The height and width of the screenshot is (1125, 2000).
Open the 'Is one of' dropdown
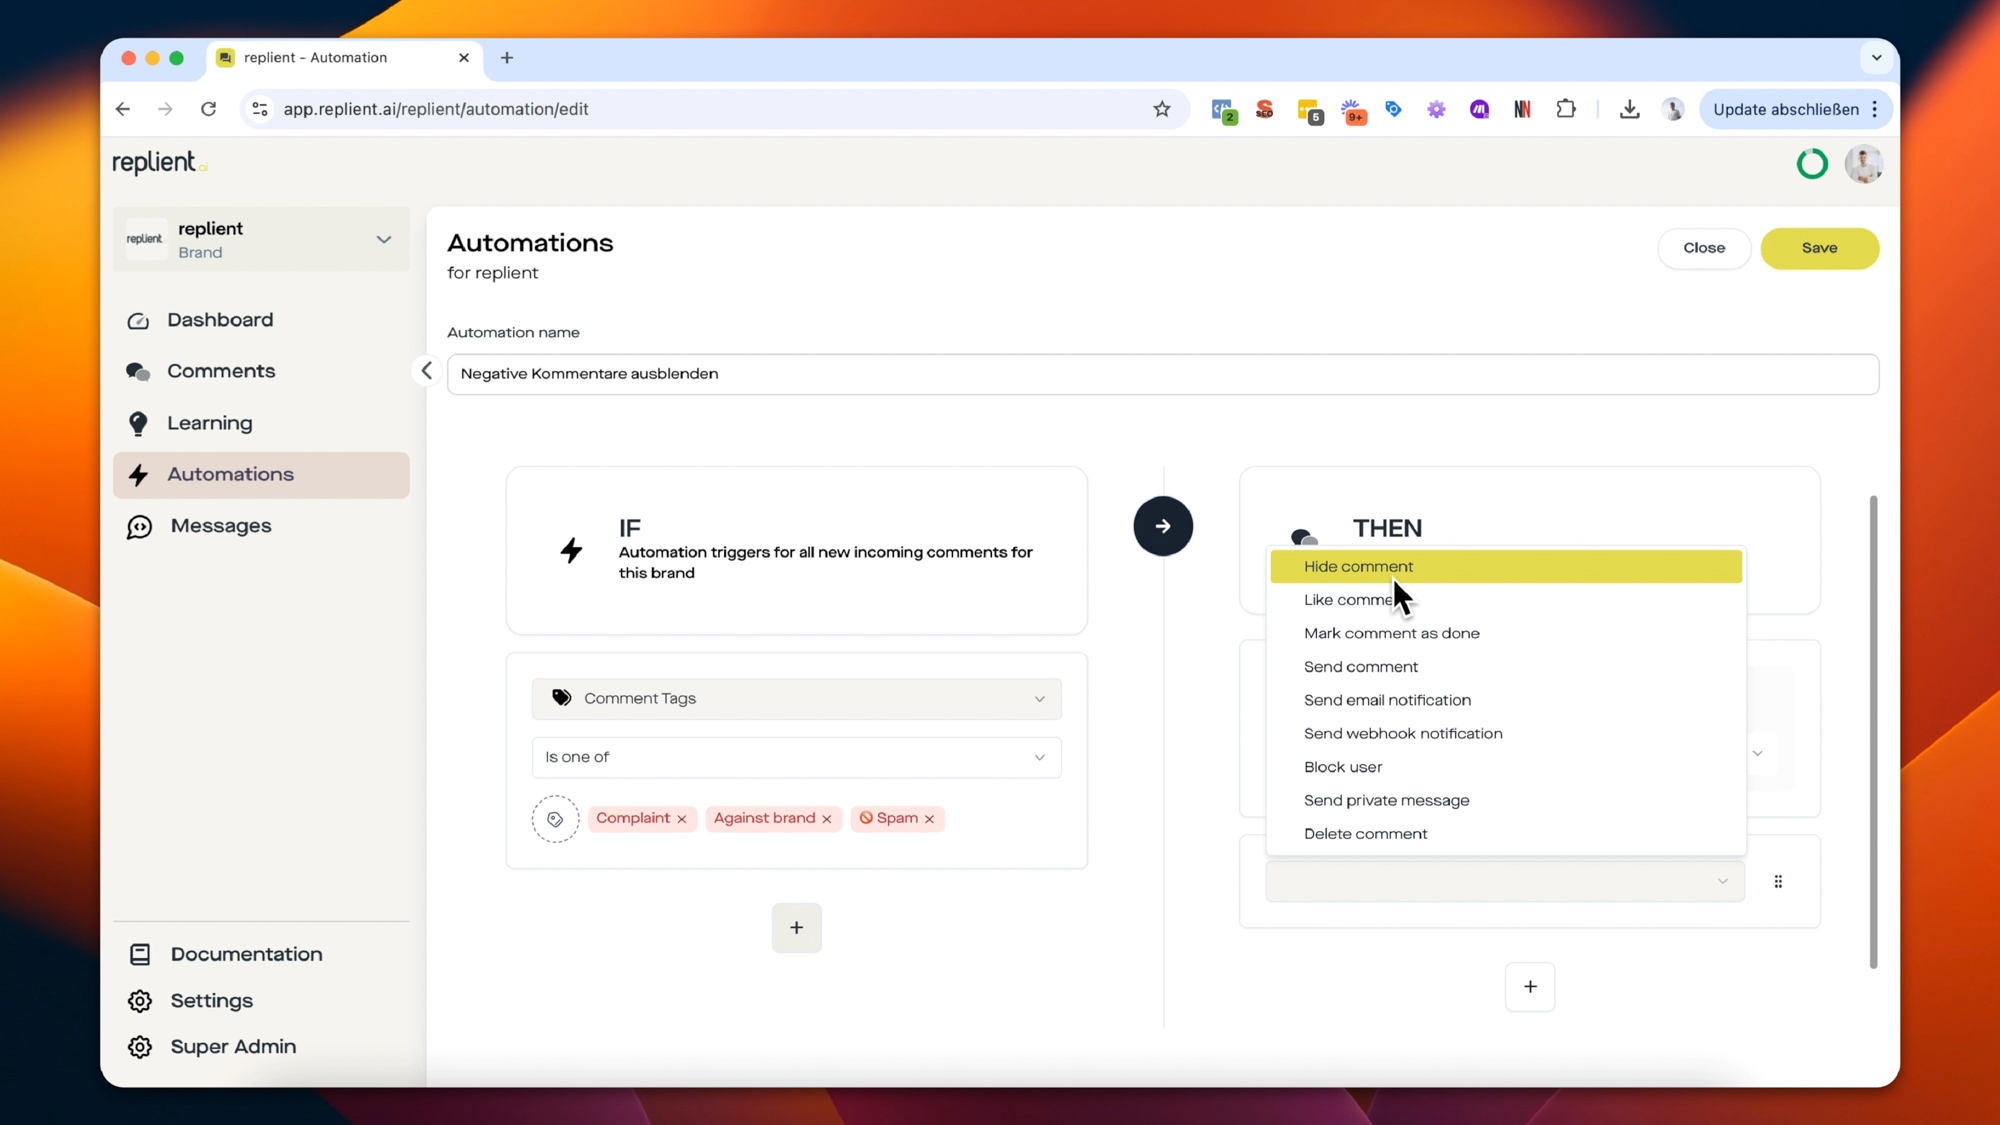[796, 758]
